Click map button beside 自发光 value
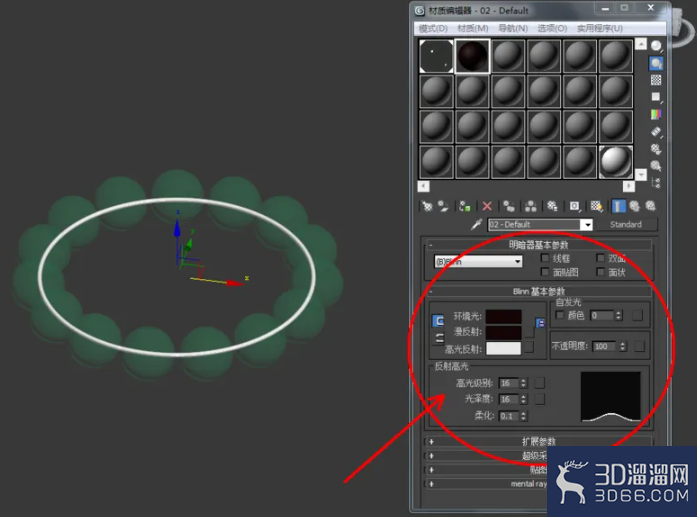Screen dimensions: 697x517 pos(637,315)
